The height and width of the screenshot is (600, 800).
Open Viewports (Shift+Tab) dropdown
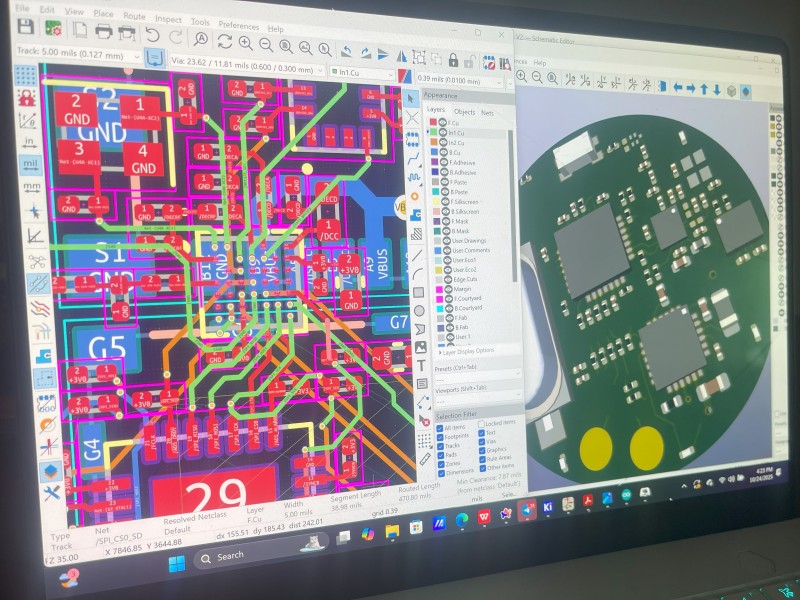(478, 399)
